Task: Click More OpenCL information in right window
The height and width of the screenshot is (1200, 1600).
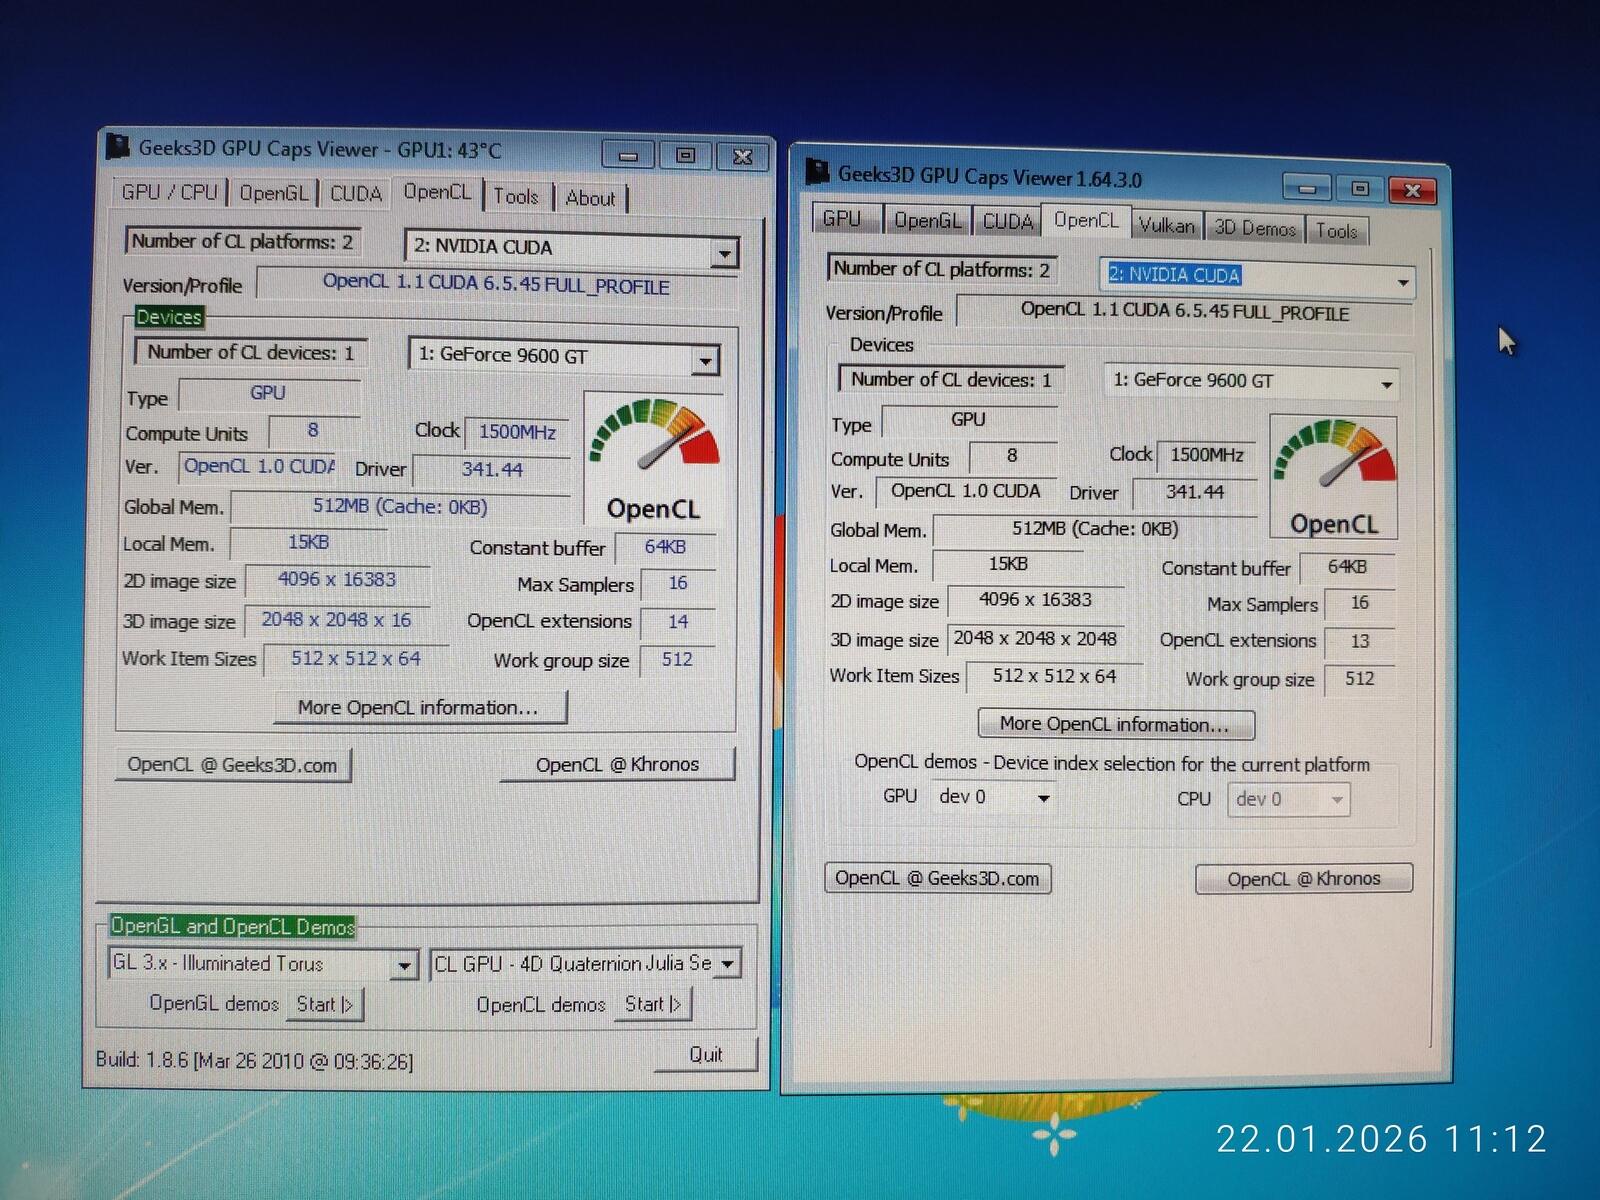Action: (1116, 724)
